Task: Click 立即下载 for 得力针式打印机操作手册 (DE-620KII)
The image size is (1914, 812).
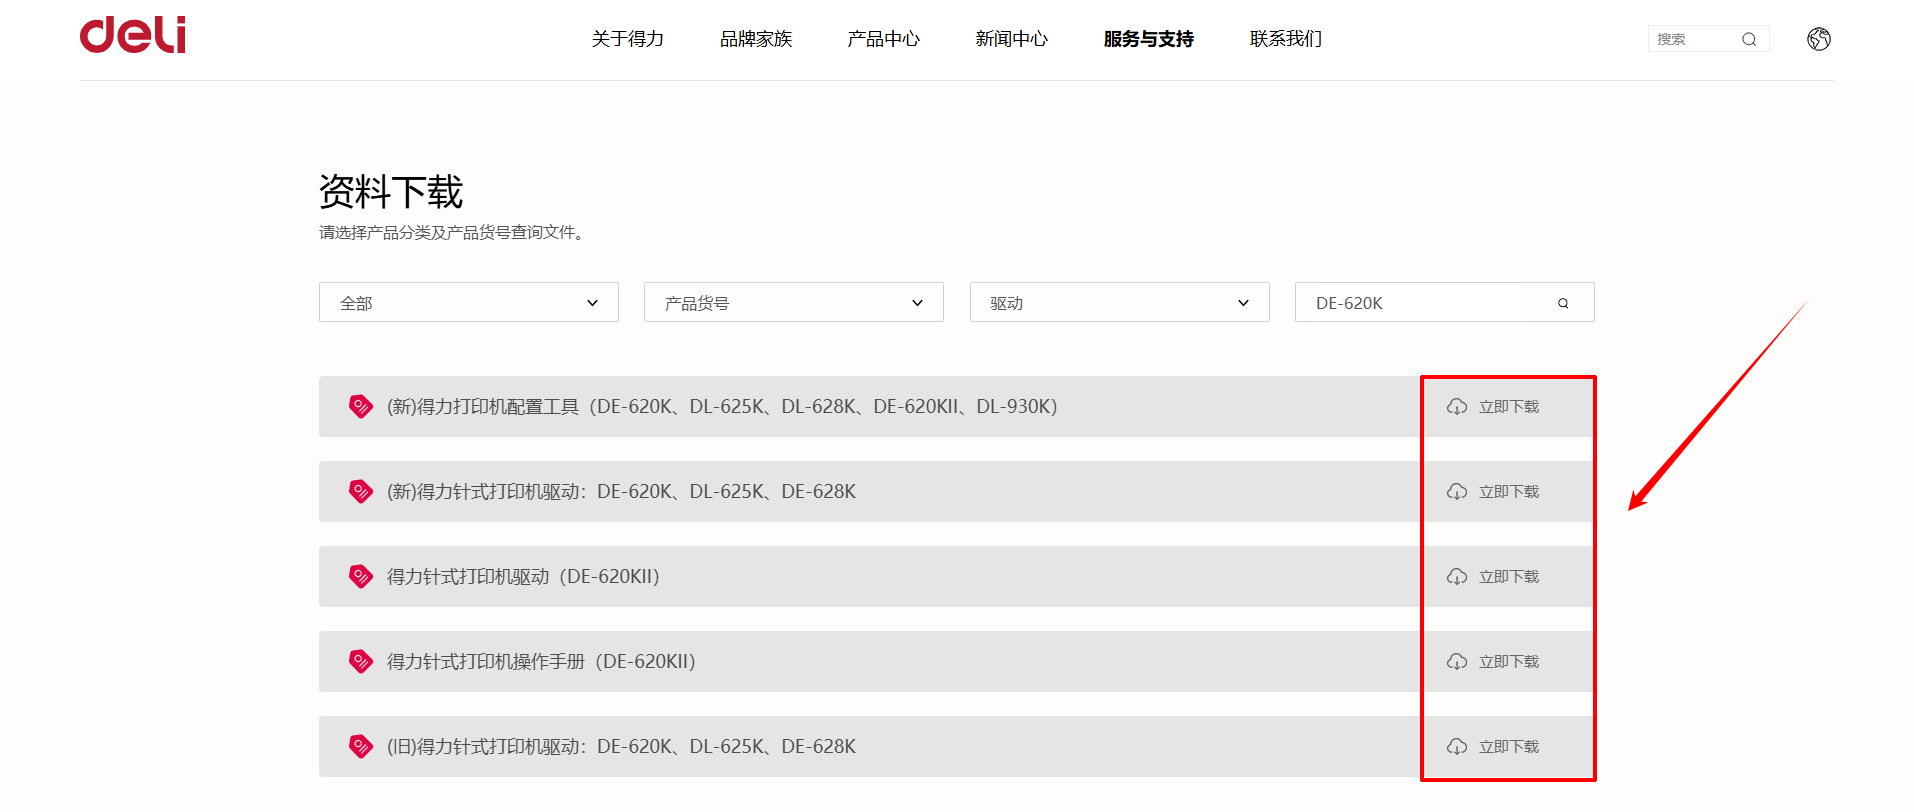Action: (1509, 662)
